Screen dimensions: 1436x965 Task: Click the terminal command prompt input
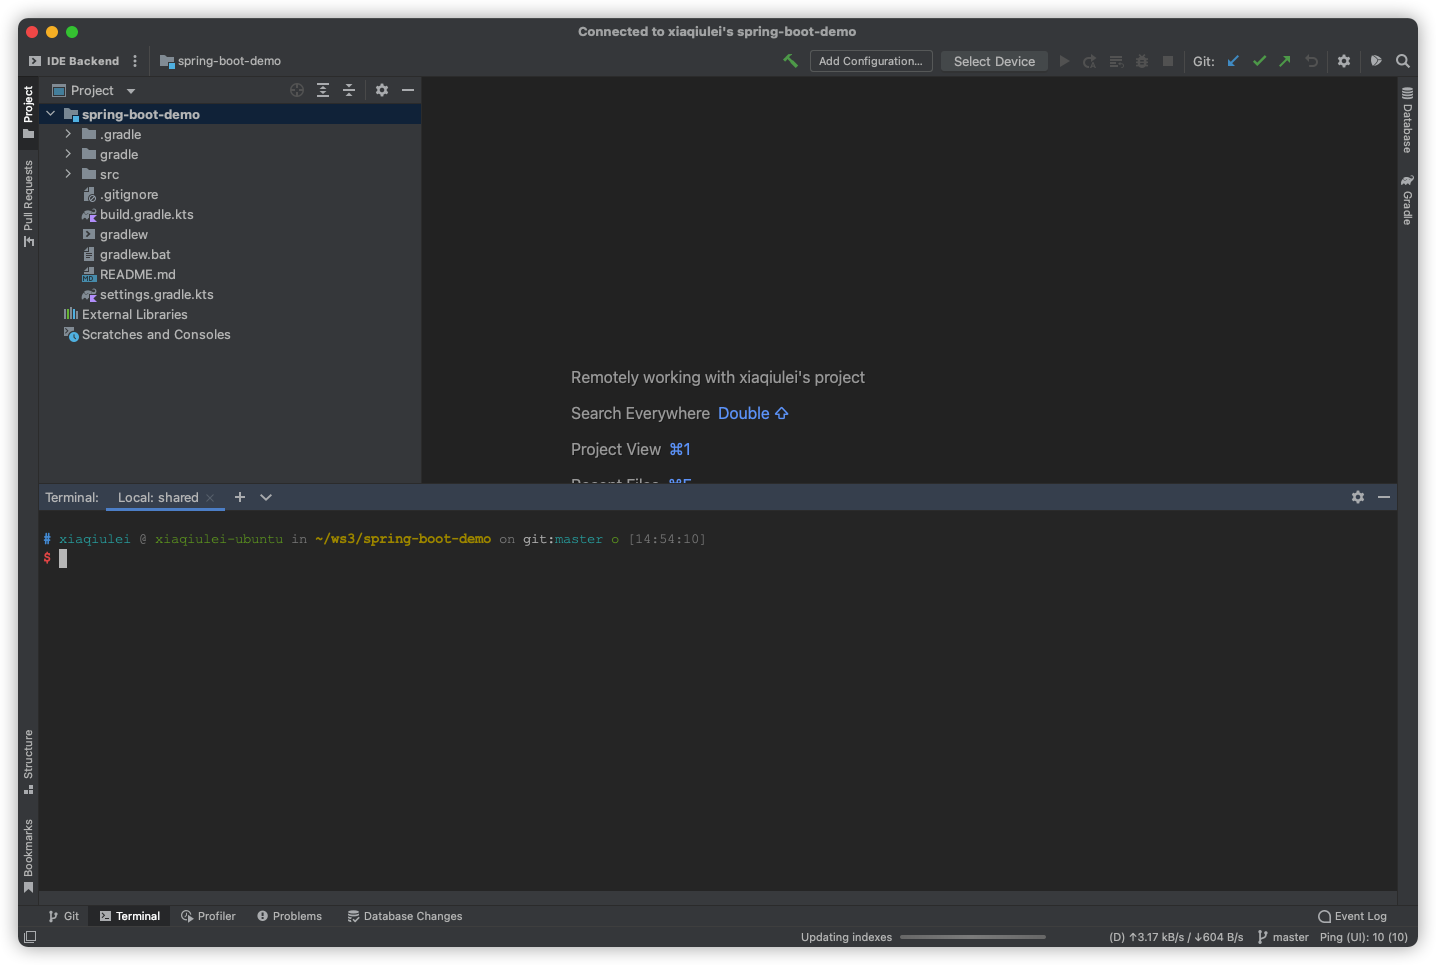[63, 558]
